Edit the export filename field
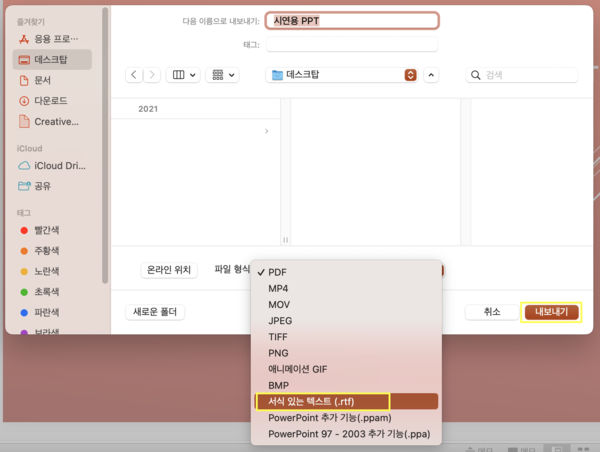600x452 pixels. tap(352, 21)
